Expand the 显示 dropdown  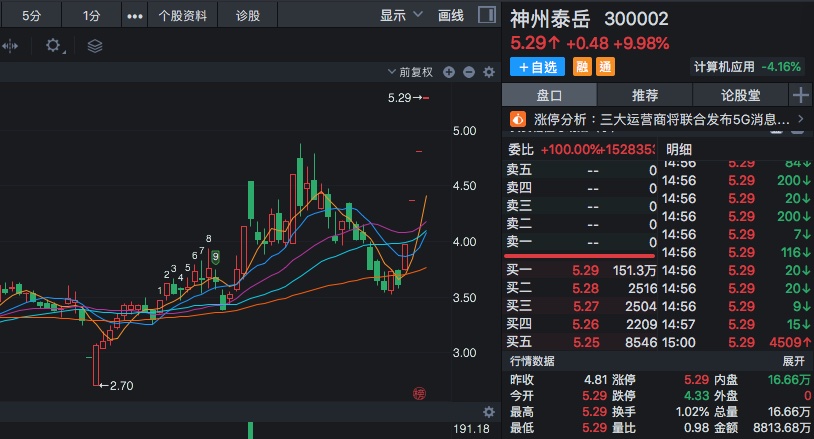pyautogui.click(x=401, y=16)
